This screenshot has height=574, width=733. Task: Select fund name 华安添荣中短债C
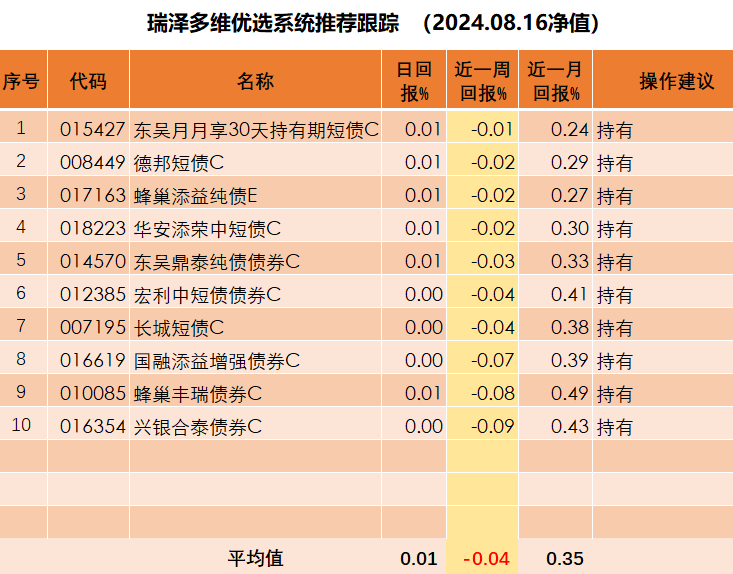(208, 229)
